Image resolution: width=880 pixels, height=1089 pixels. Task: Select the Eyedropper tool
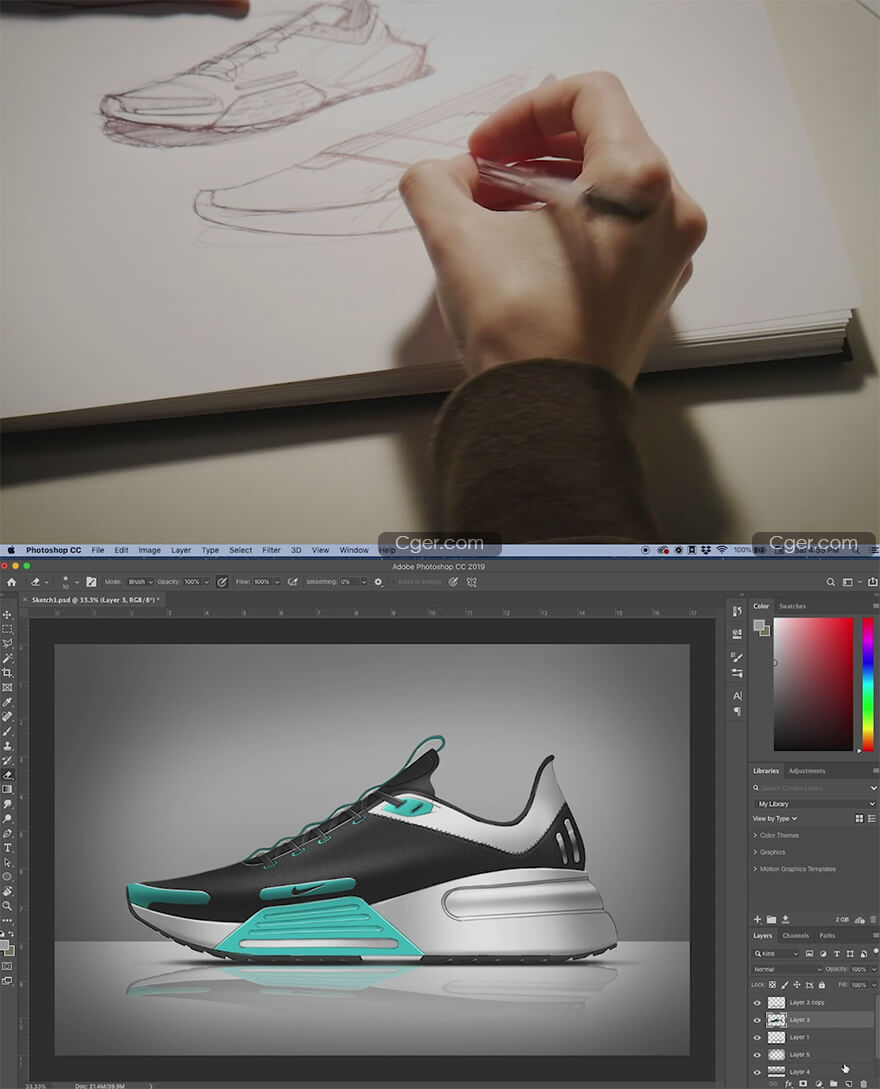pyautogui.click(x=8, y=702)
